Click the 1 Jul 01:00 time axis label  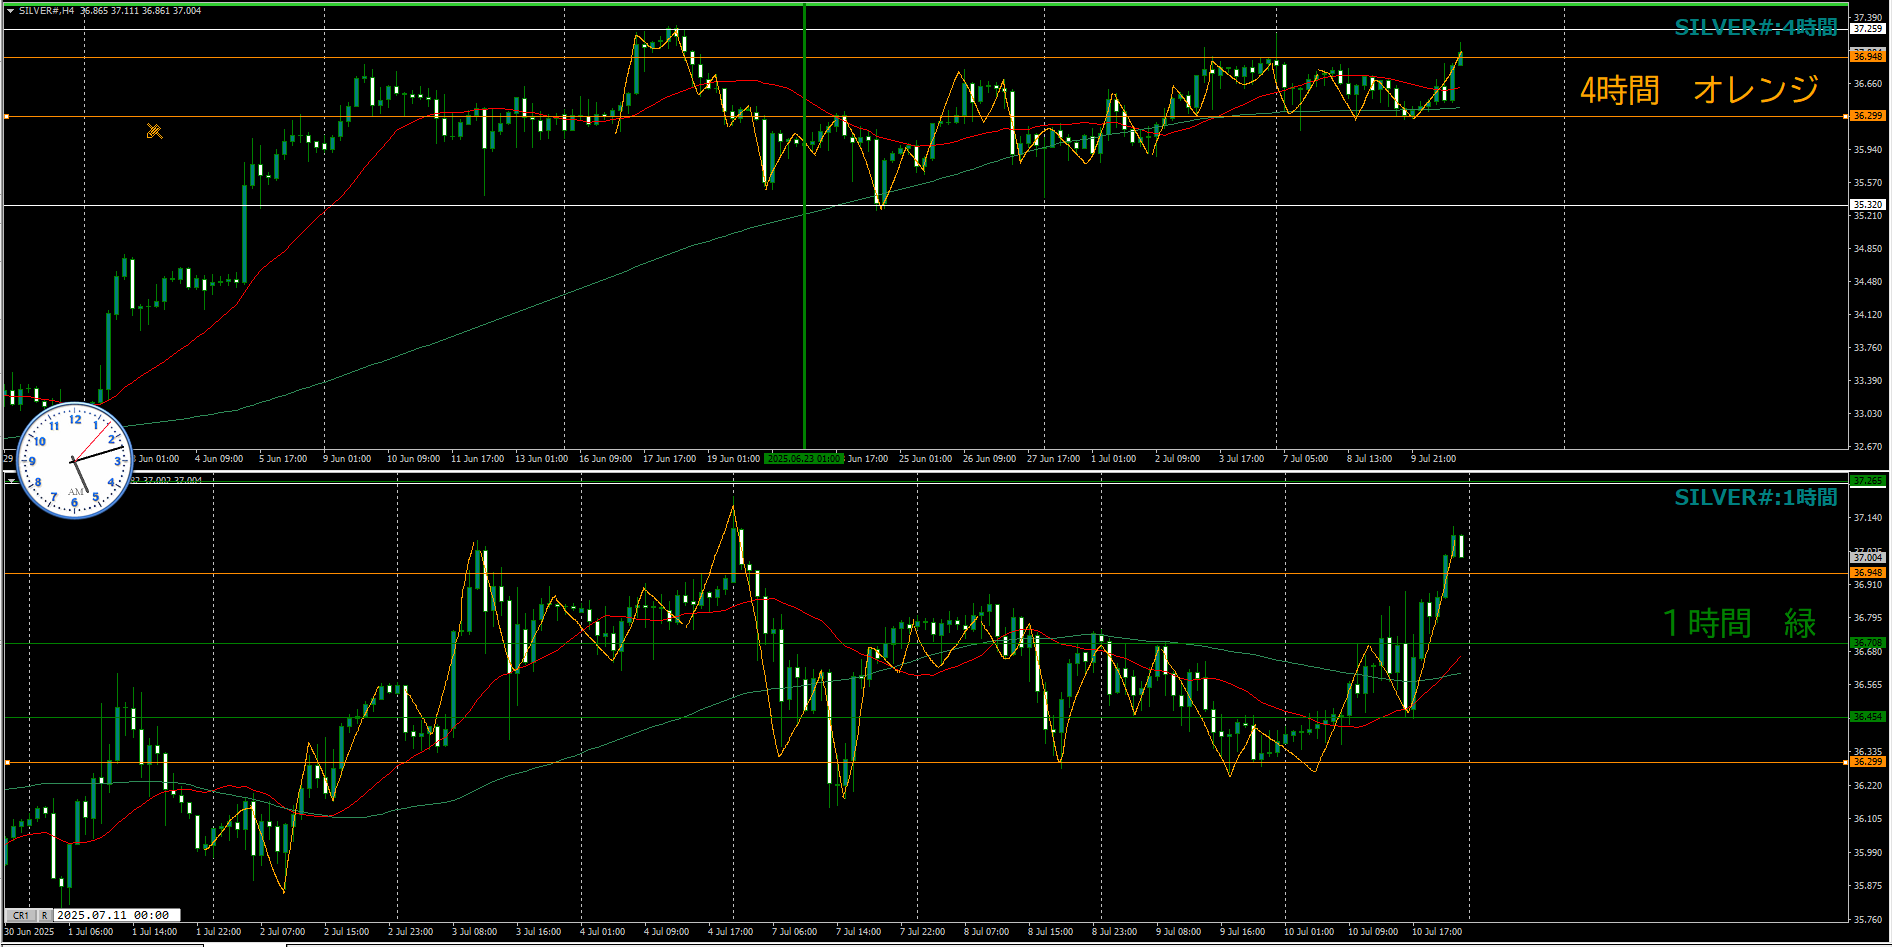pyautogui.click(x=1113, y=459)
